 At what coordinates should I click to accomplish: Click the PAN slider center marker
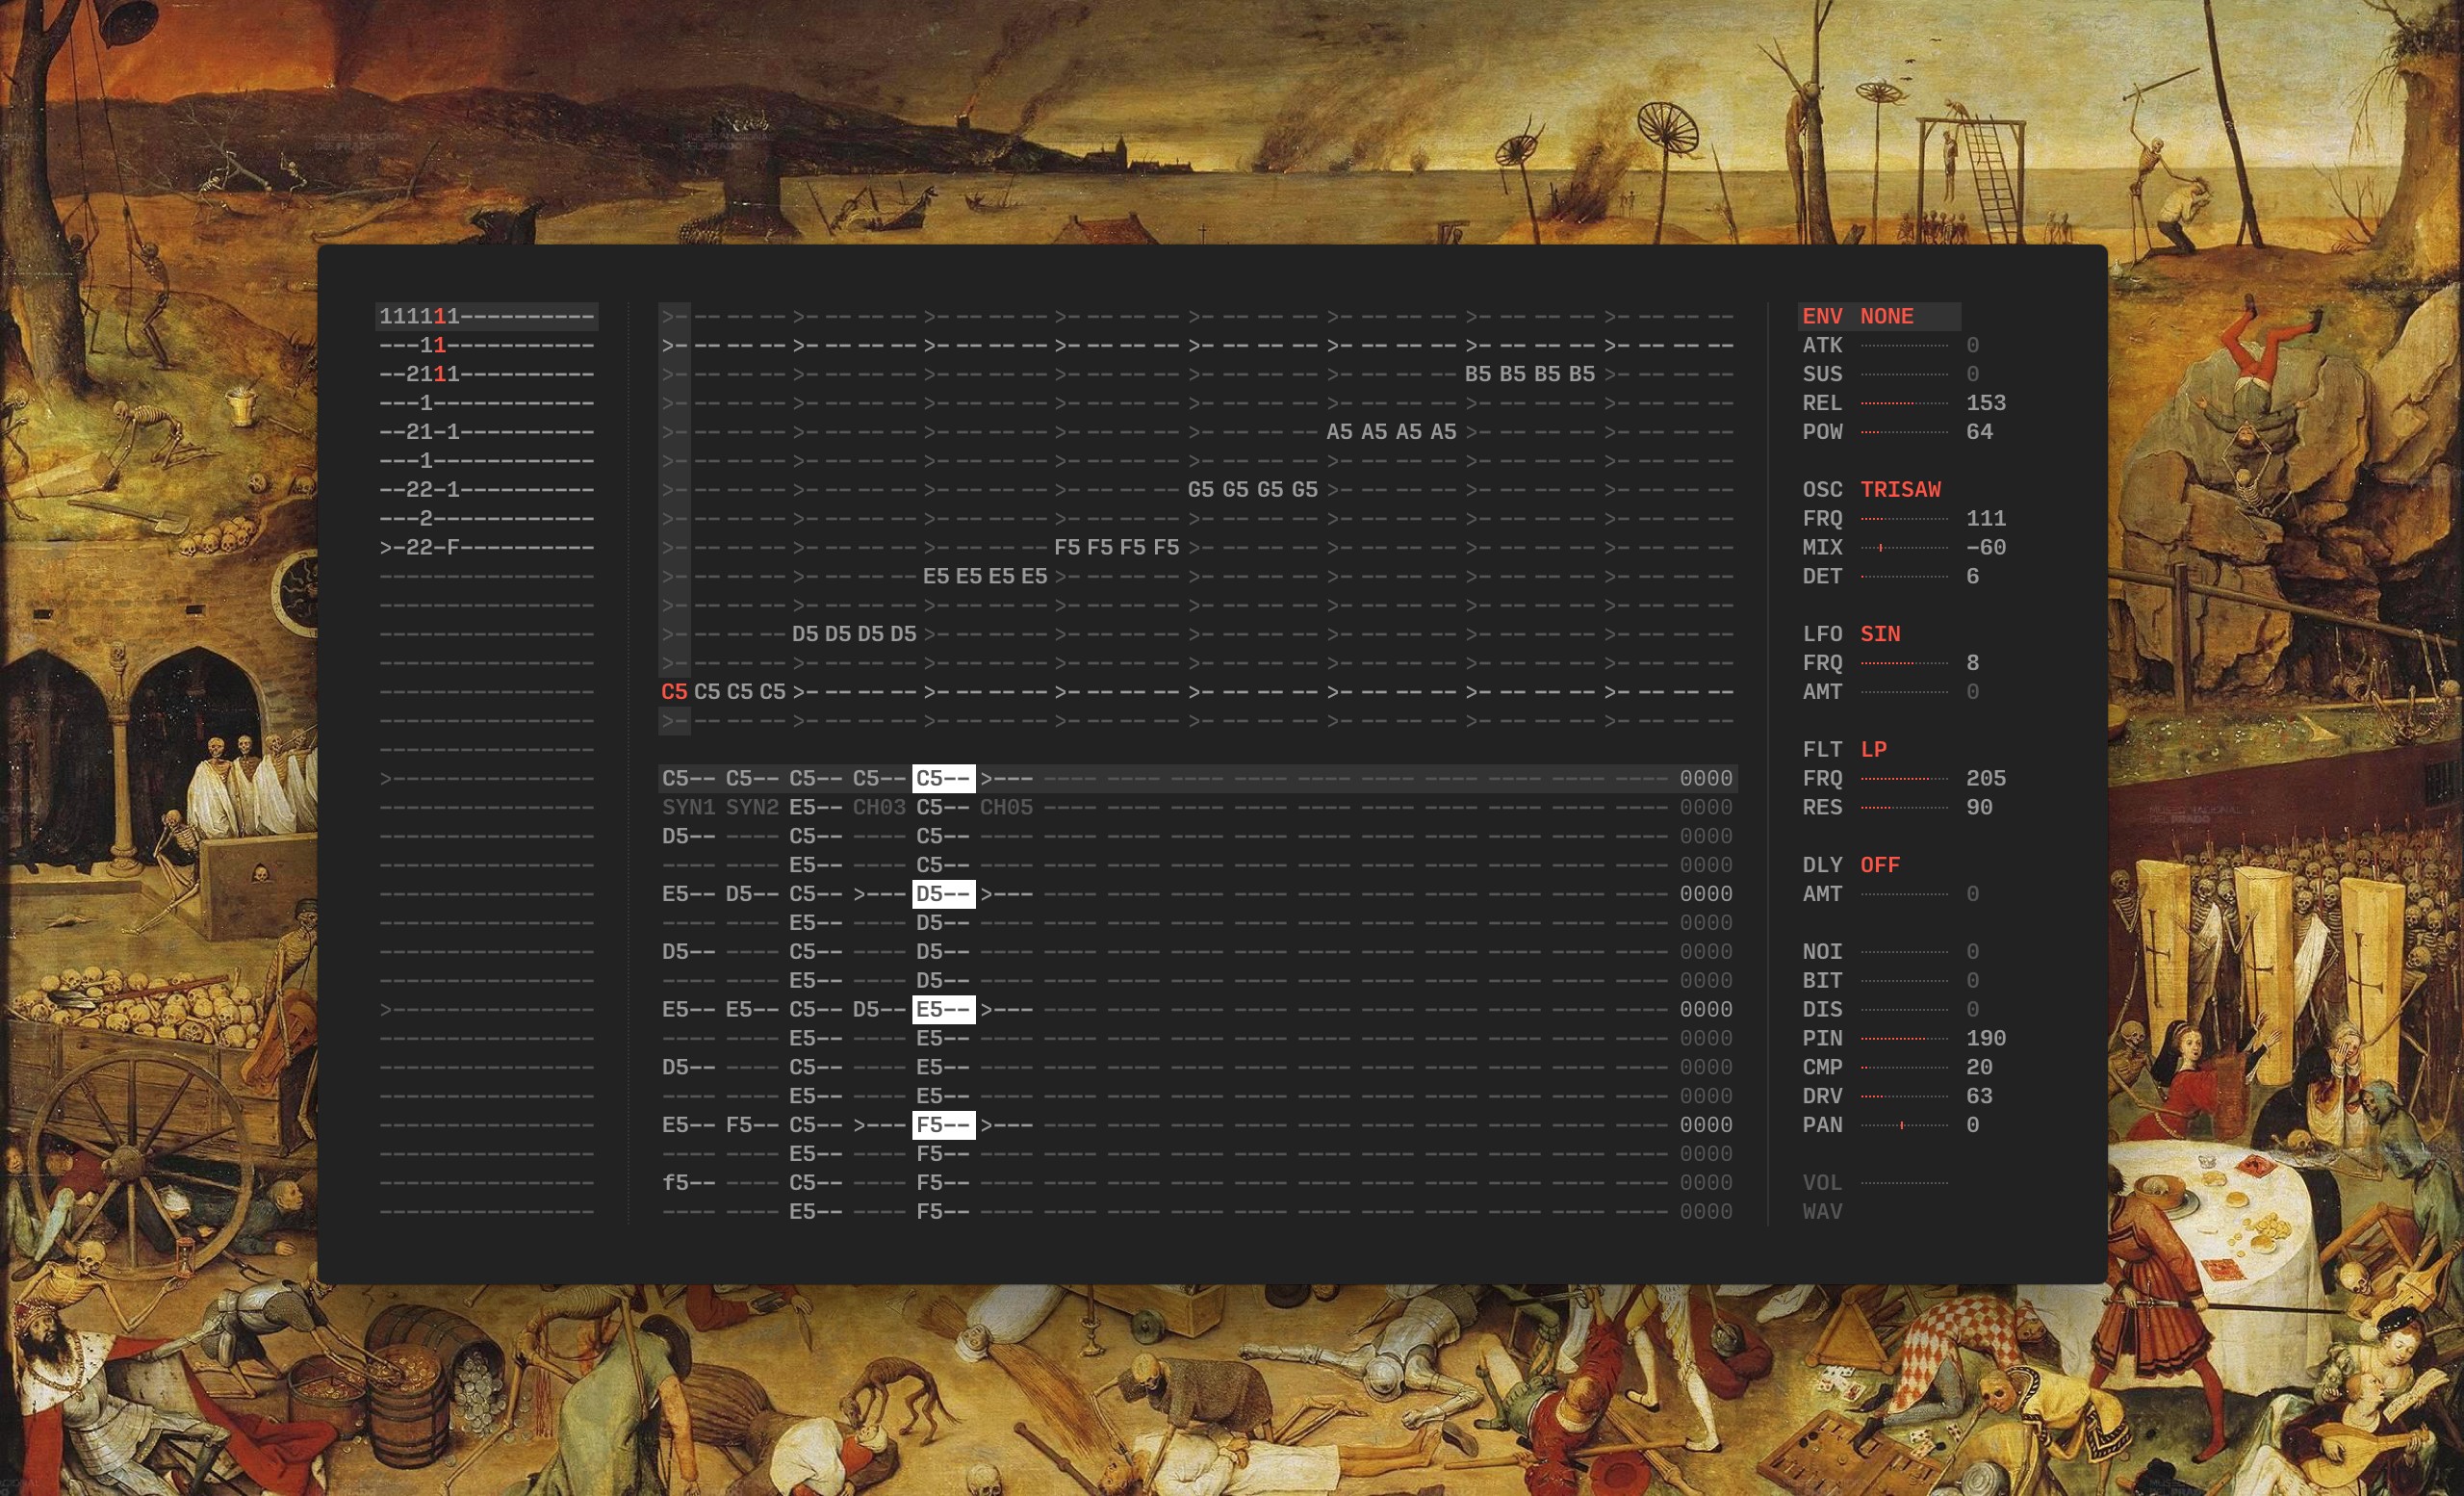pos(1901,1125)
